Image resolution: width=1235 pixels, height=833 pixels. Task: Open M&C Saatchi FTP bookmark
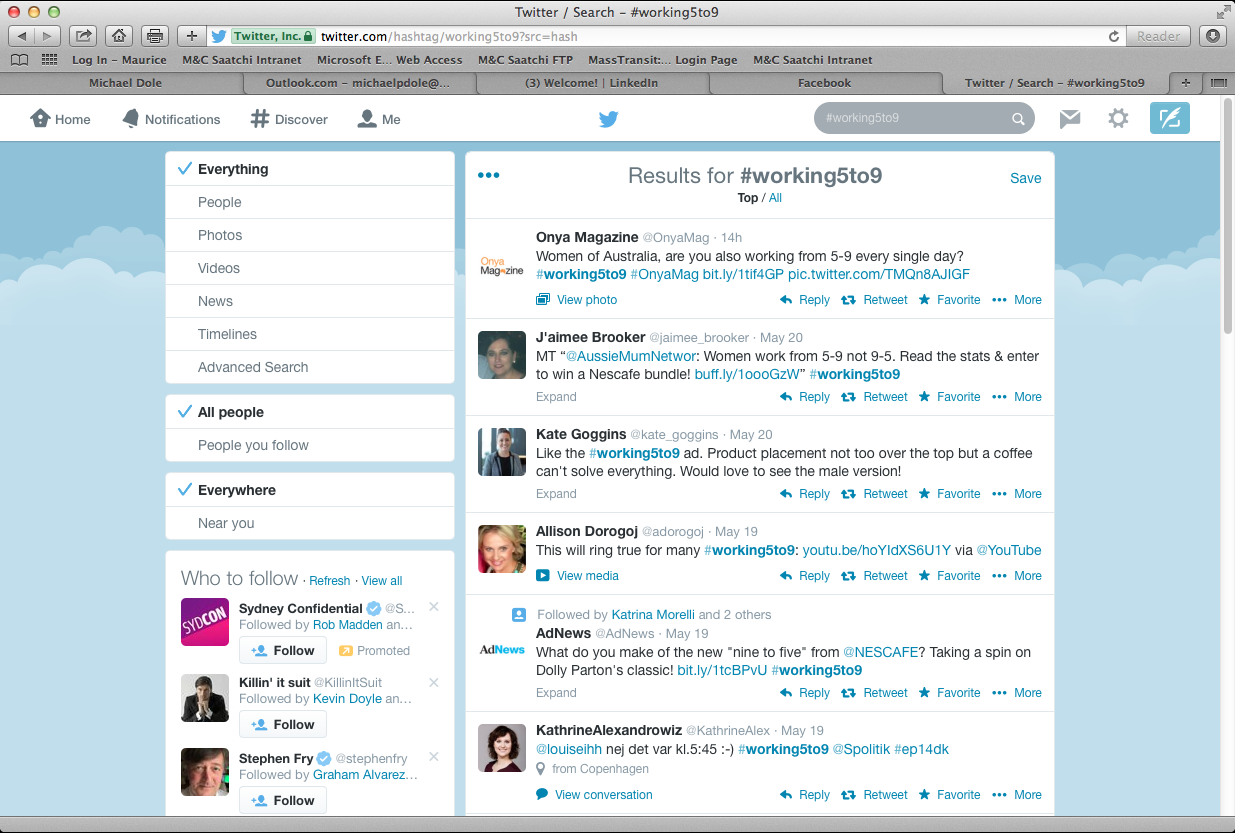(525, 60)
